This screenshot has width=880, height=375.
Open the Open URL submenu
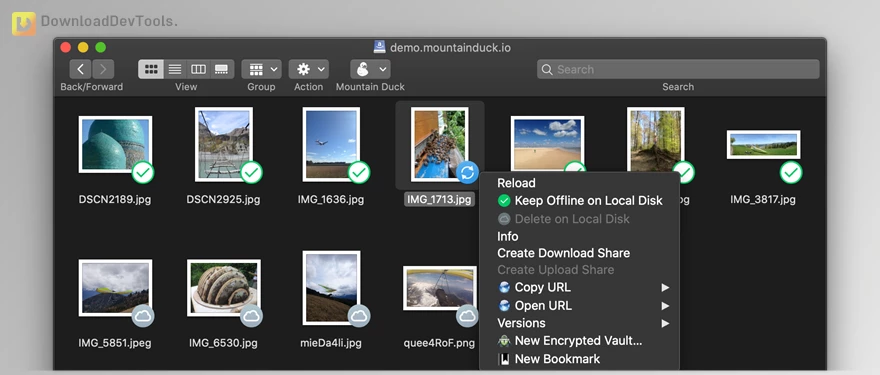[579, 305]
